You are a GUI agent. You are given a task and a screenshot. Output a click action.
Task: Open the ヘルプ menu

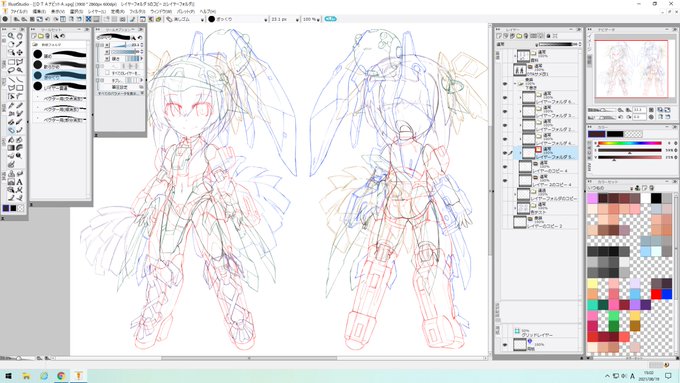click(207, 11)
